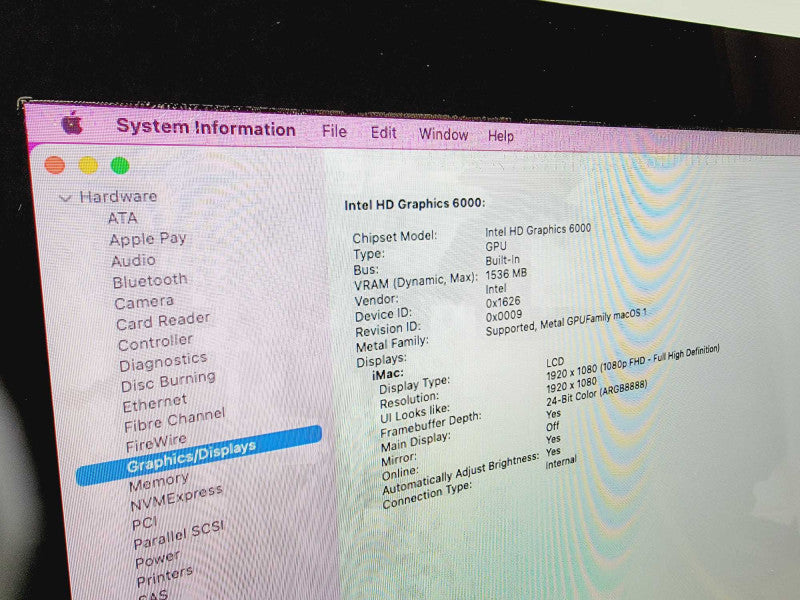Select ATA in the sidebar
The height and width of the screenshot is (600, 800).
(x=122, y=218)
